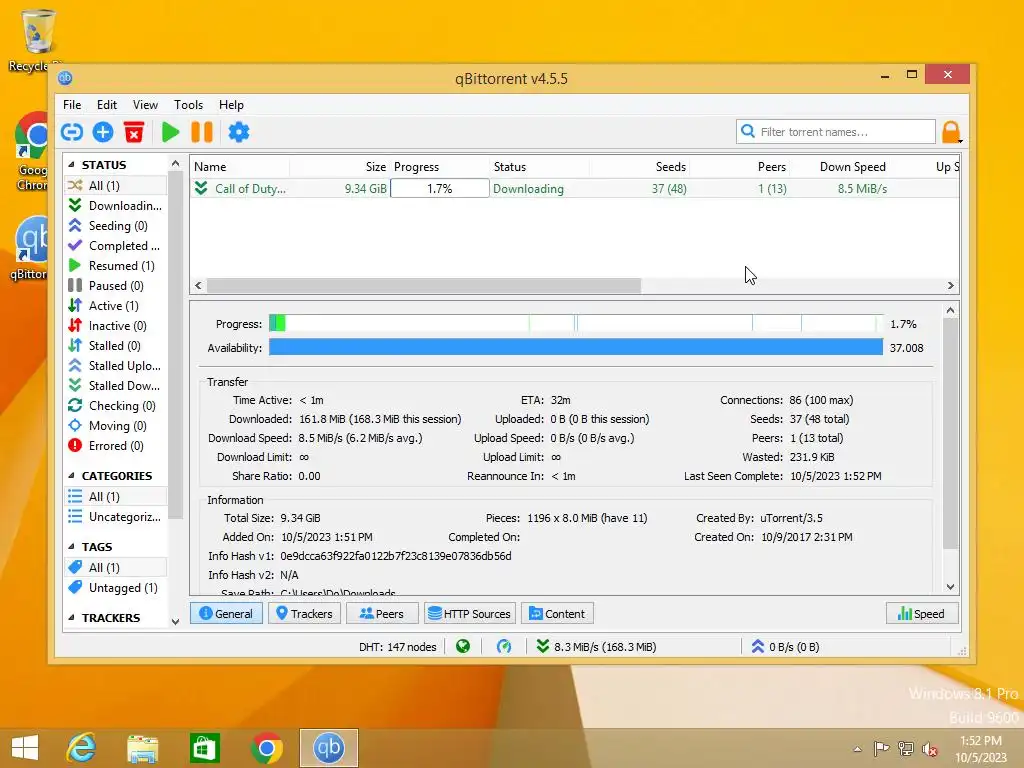Select the Moving (0) filter
Viewport: 1024px width, 768px height.
[x=116, y=426]
